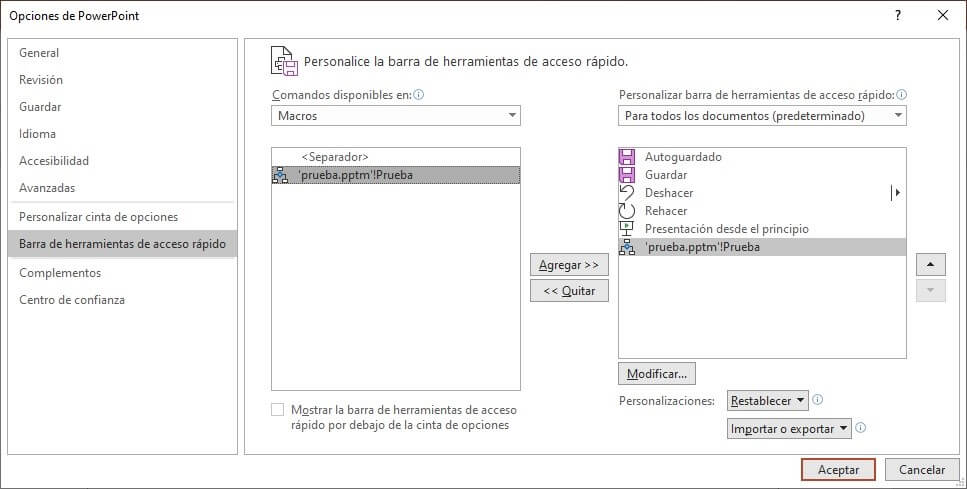Select Guardar in the toolbar list
Image resolution: width=967 pixels, height=489 pixels.
click(x=762, y=175)
